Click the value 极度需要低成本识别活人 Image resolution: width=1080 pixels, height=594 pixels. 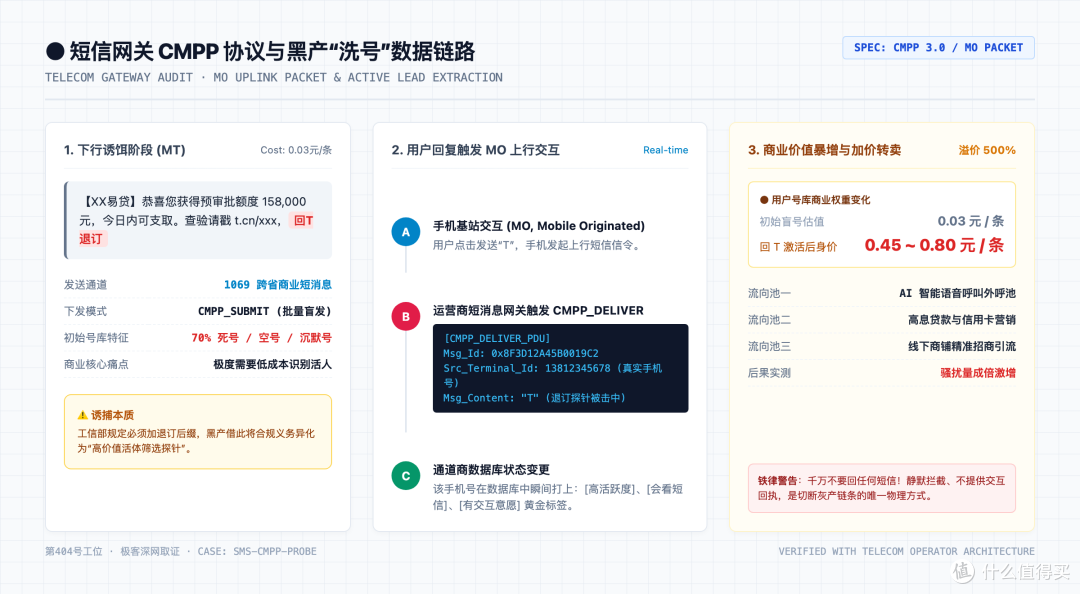pyautogui.click(x=272, y=364)
